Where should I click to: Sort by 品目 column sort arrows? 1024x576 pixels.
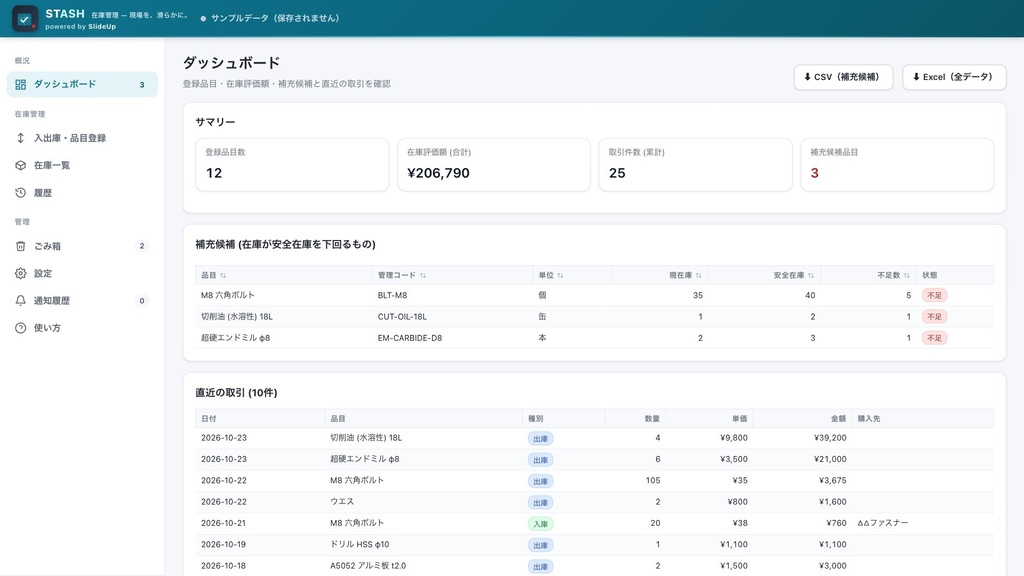click(x=223, y=276)
